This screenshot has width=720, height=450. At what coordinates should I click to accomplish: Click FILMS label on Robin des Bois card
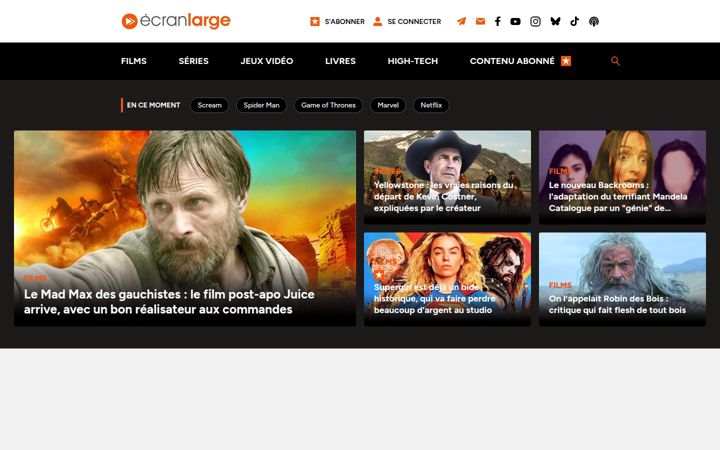click(560, 285)
